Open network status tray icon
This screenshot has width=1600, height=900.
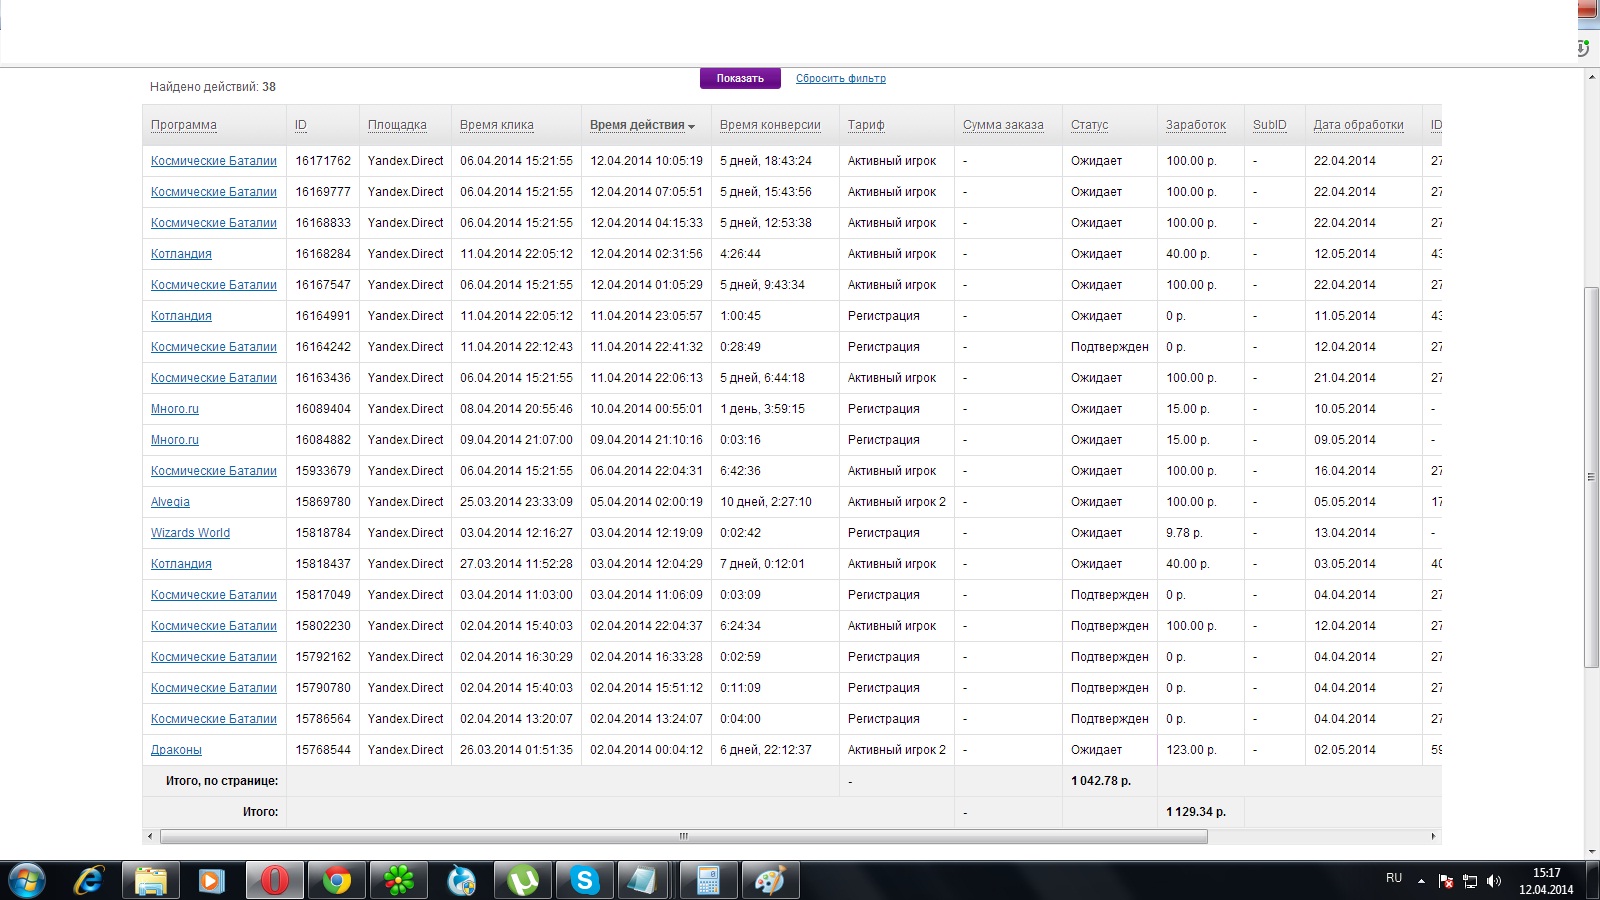click(x=1470, y=881)
